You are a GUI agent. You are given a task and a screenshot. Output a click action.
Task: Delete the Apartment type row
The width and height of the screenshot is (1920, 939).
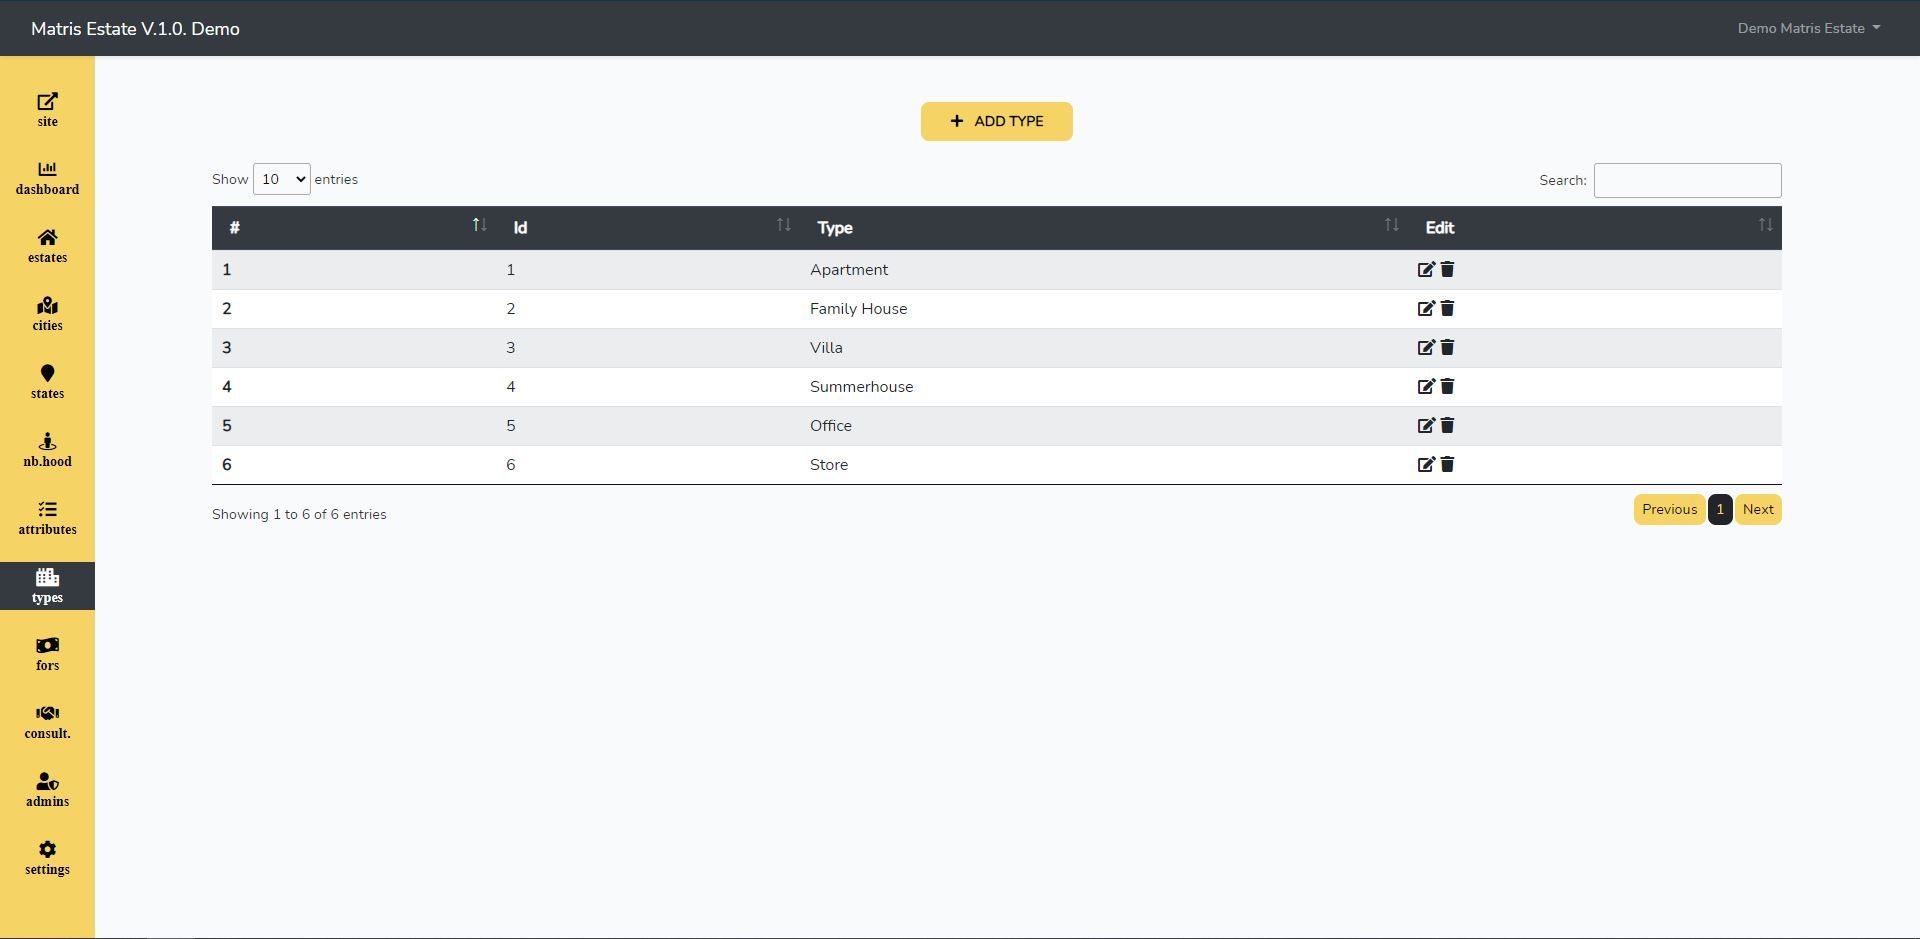click(1447, 269)
